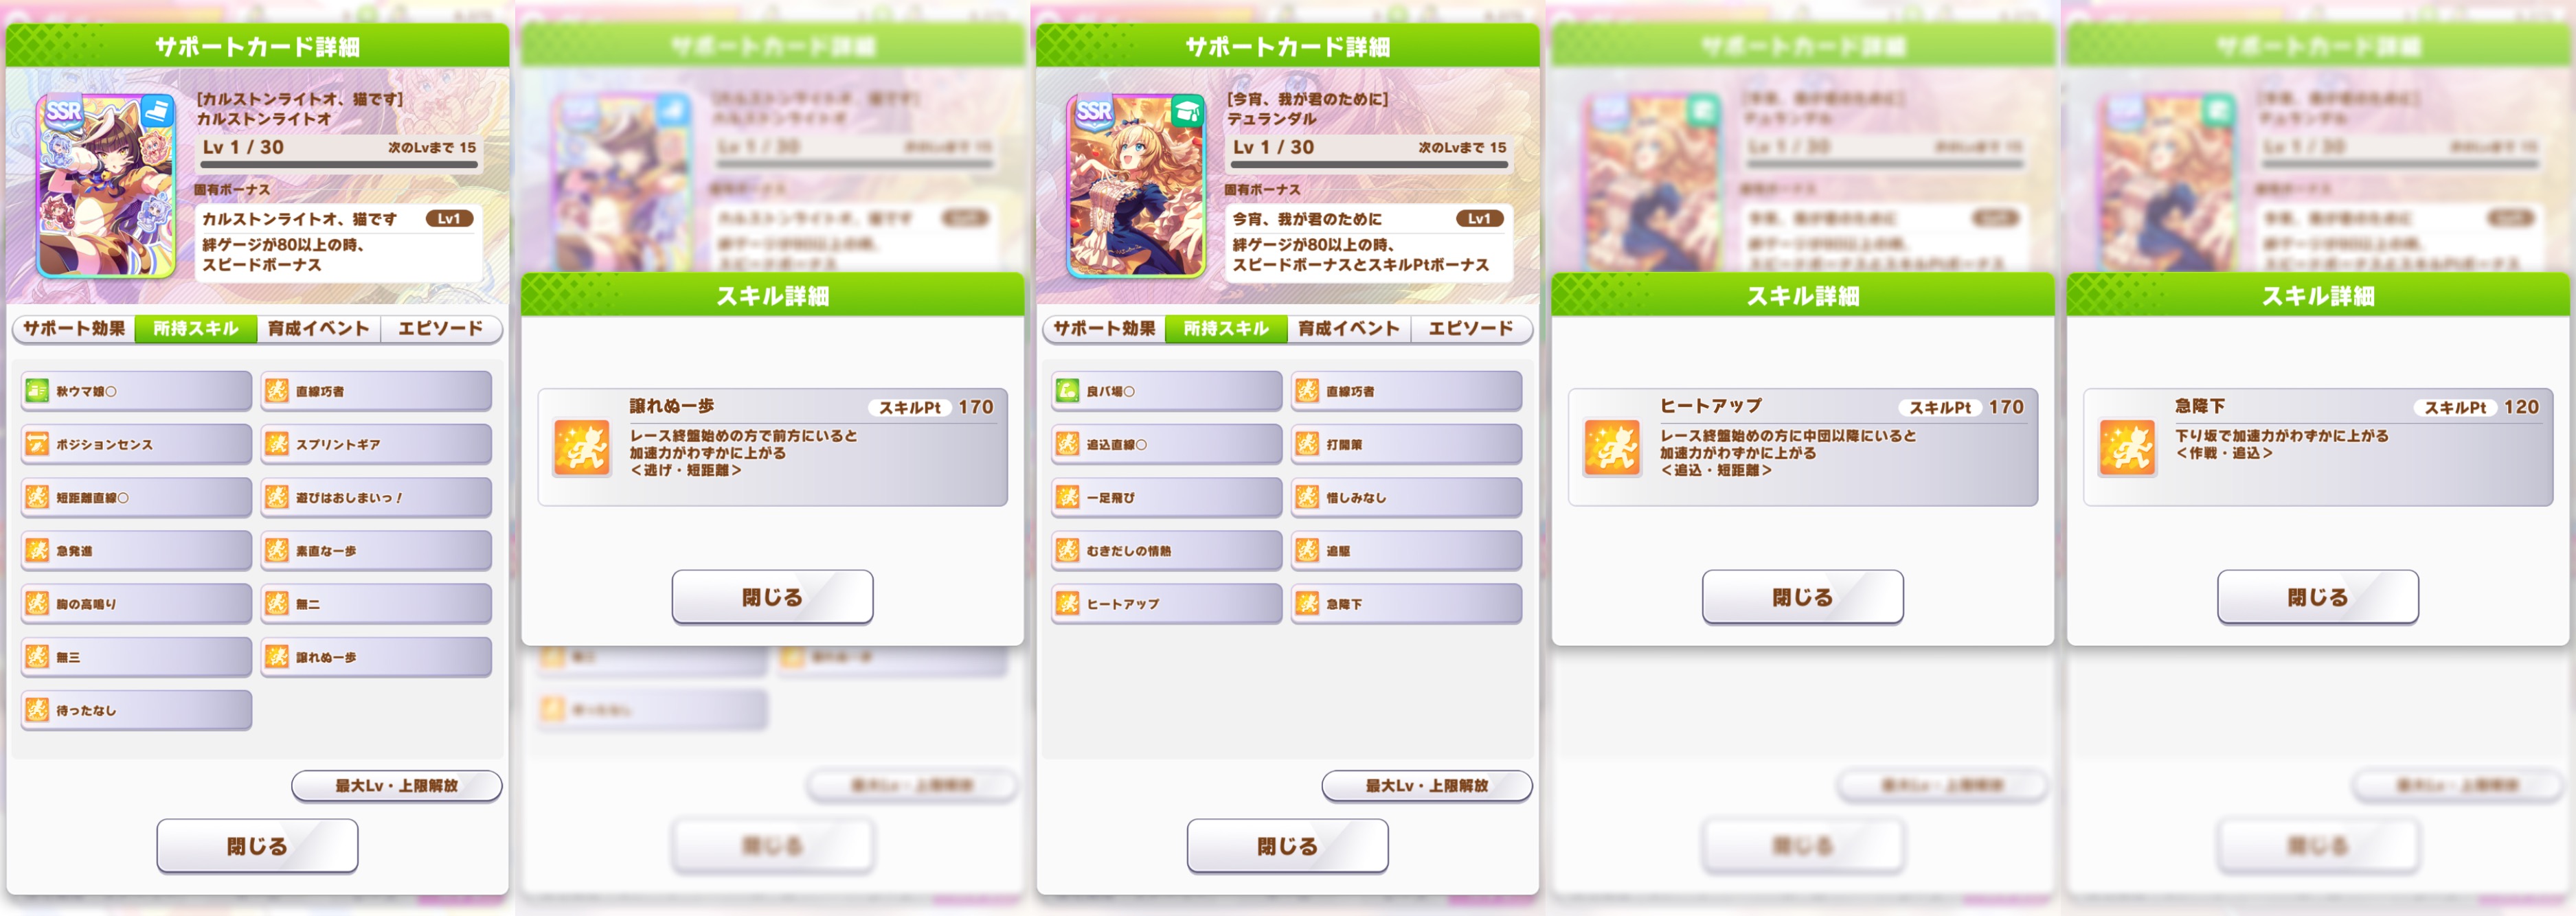Tap the テュランダル SSR card artwork
Screen dimensions: 2576x916
coord(1136,186)
